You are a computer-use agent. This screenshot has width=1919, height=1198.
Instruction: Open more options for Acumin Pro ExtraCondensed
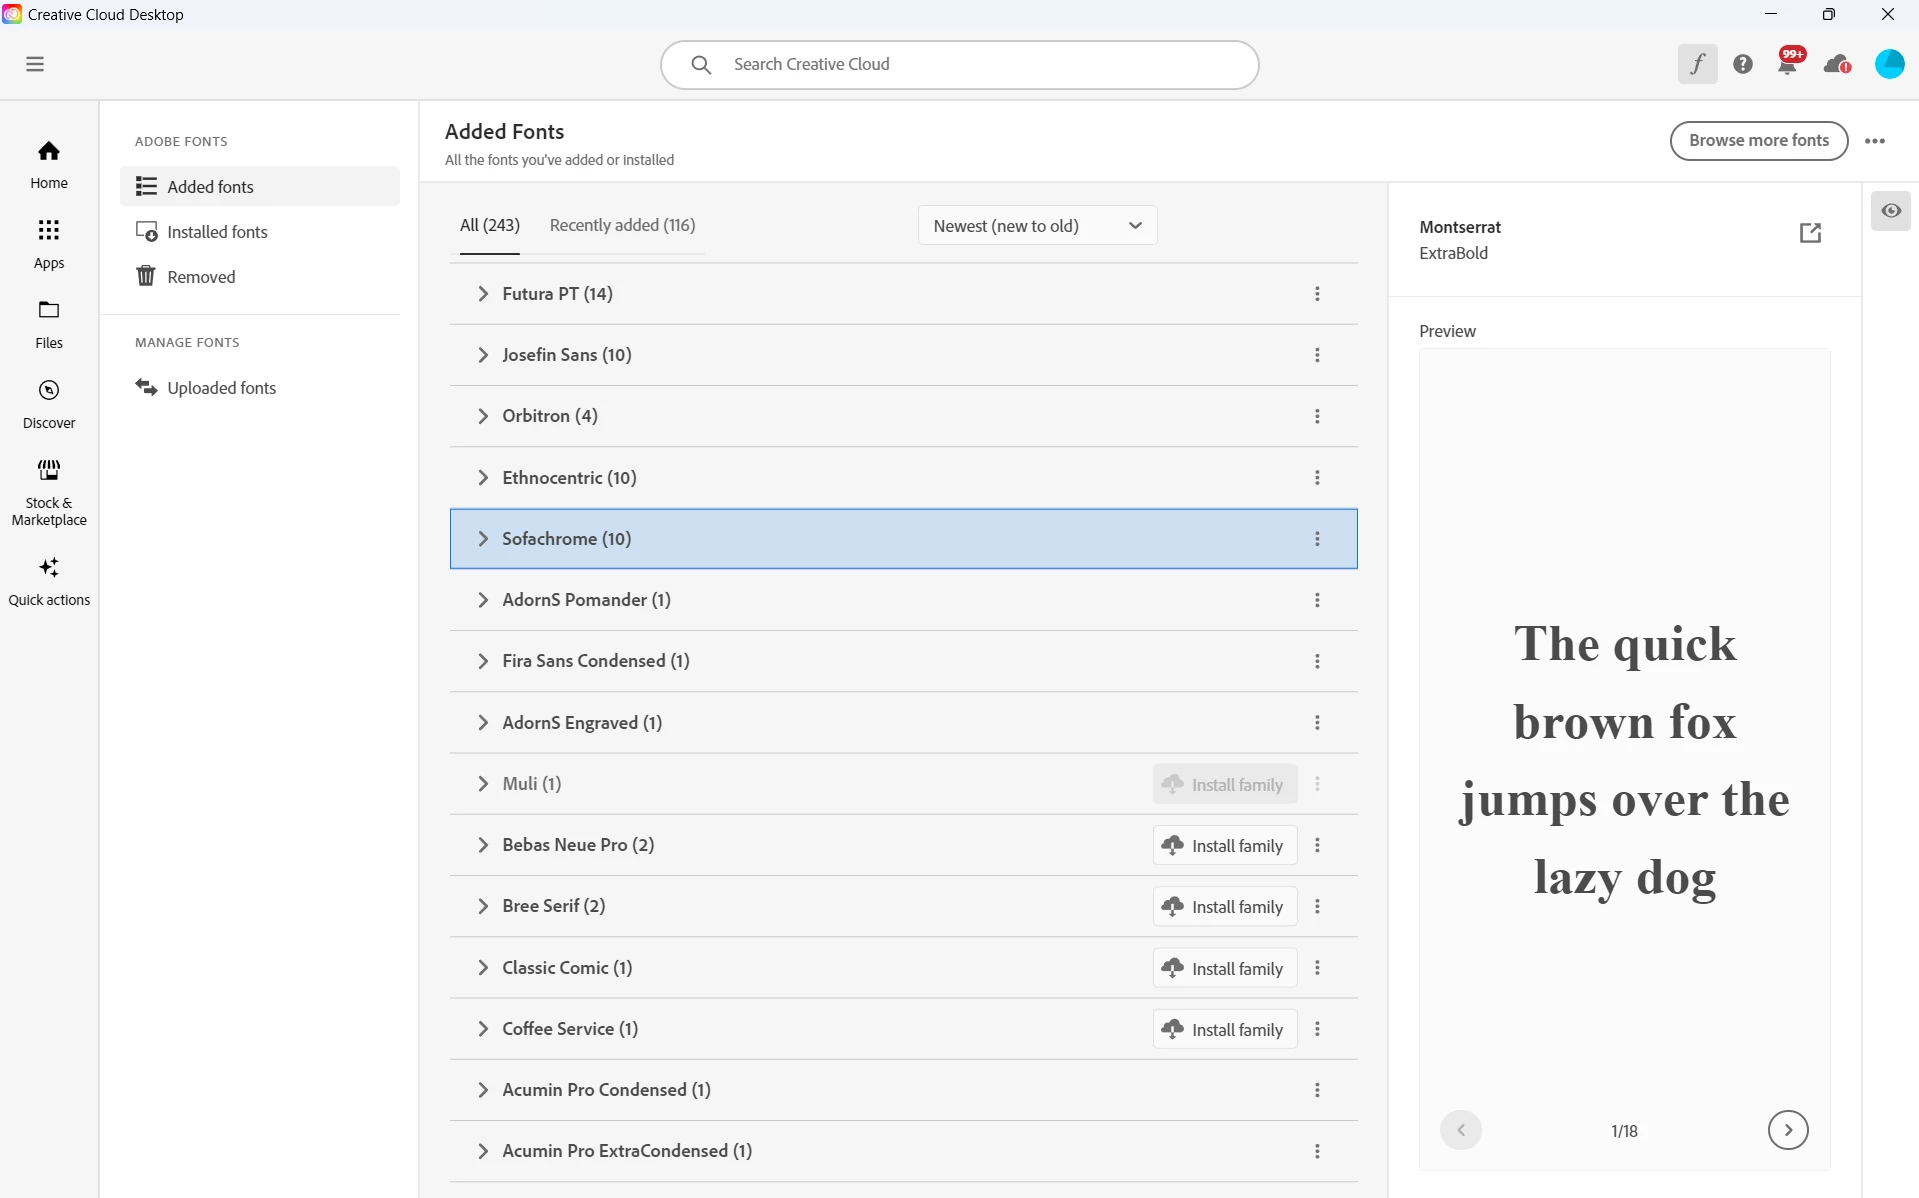(x=1317, y=1151)
